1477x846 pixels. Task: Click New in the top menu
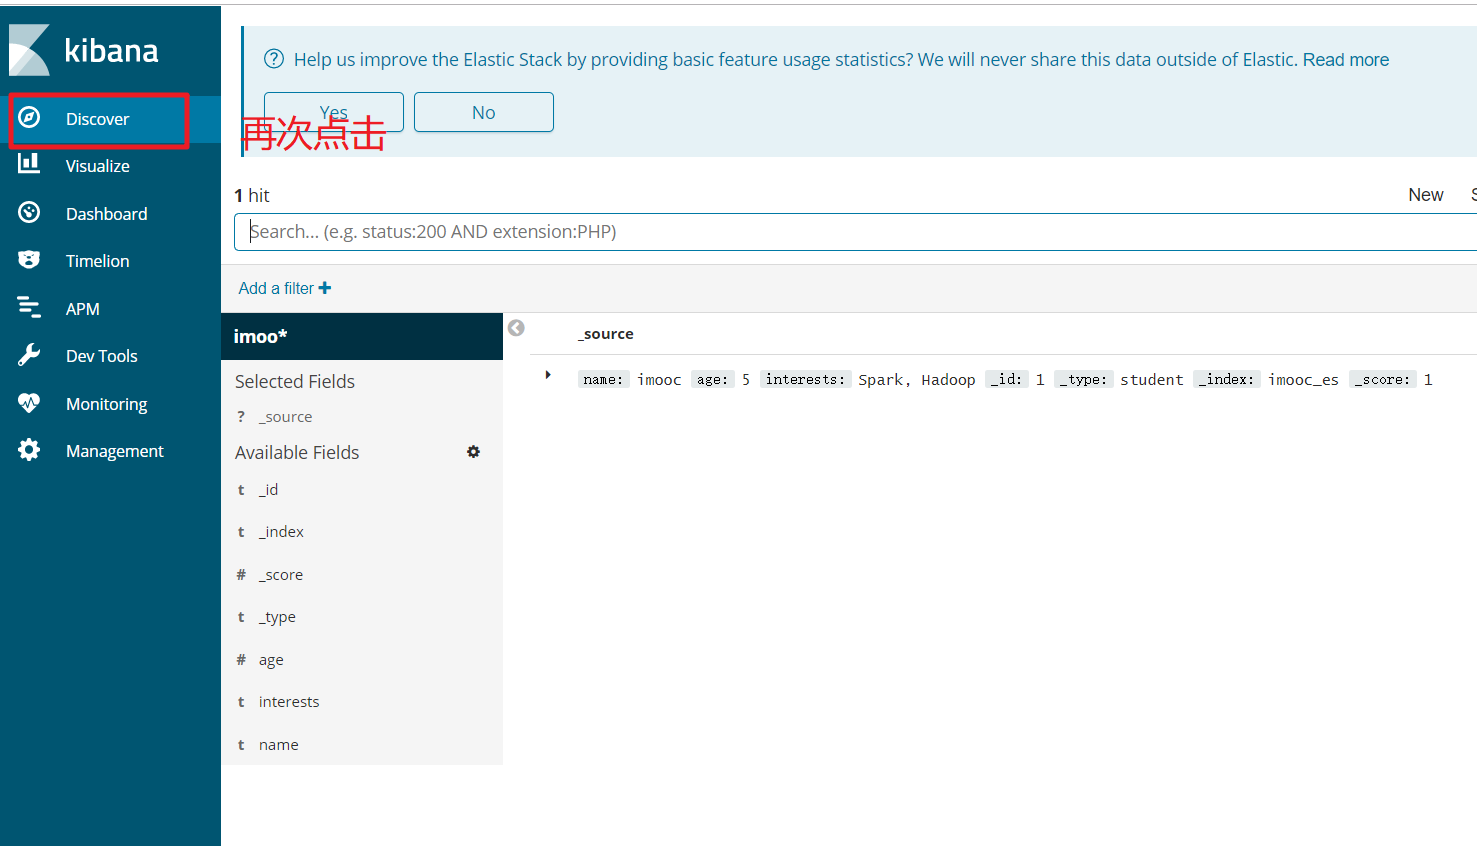pyautogui.click(x=1425, y=195)
